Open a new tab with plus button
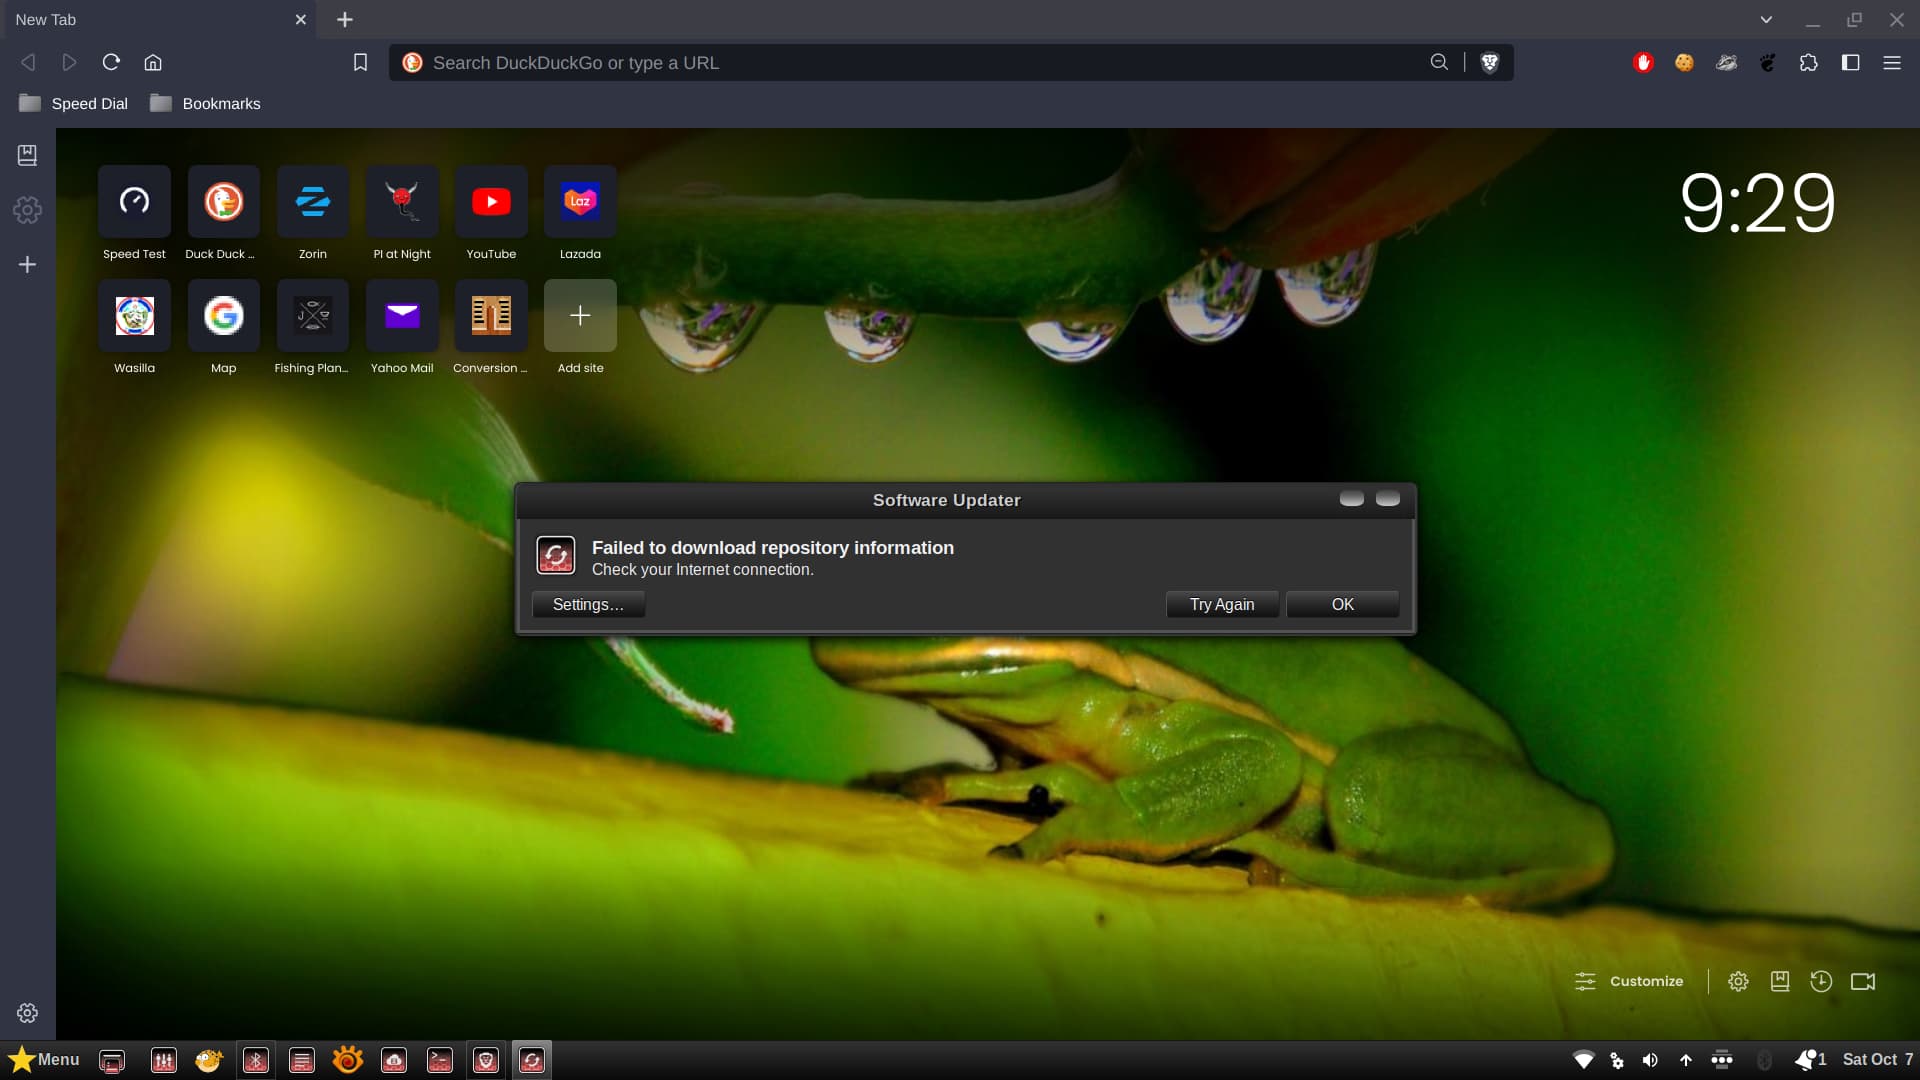The height and width of the screenshot is (1080, 1920). coord(344,19)
